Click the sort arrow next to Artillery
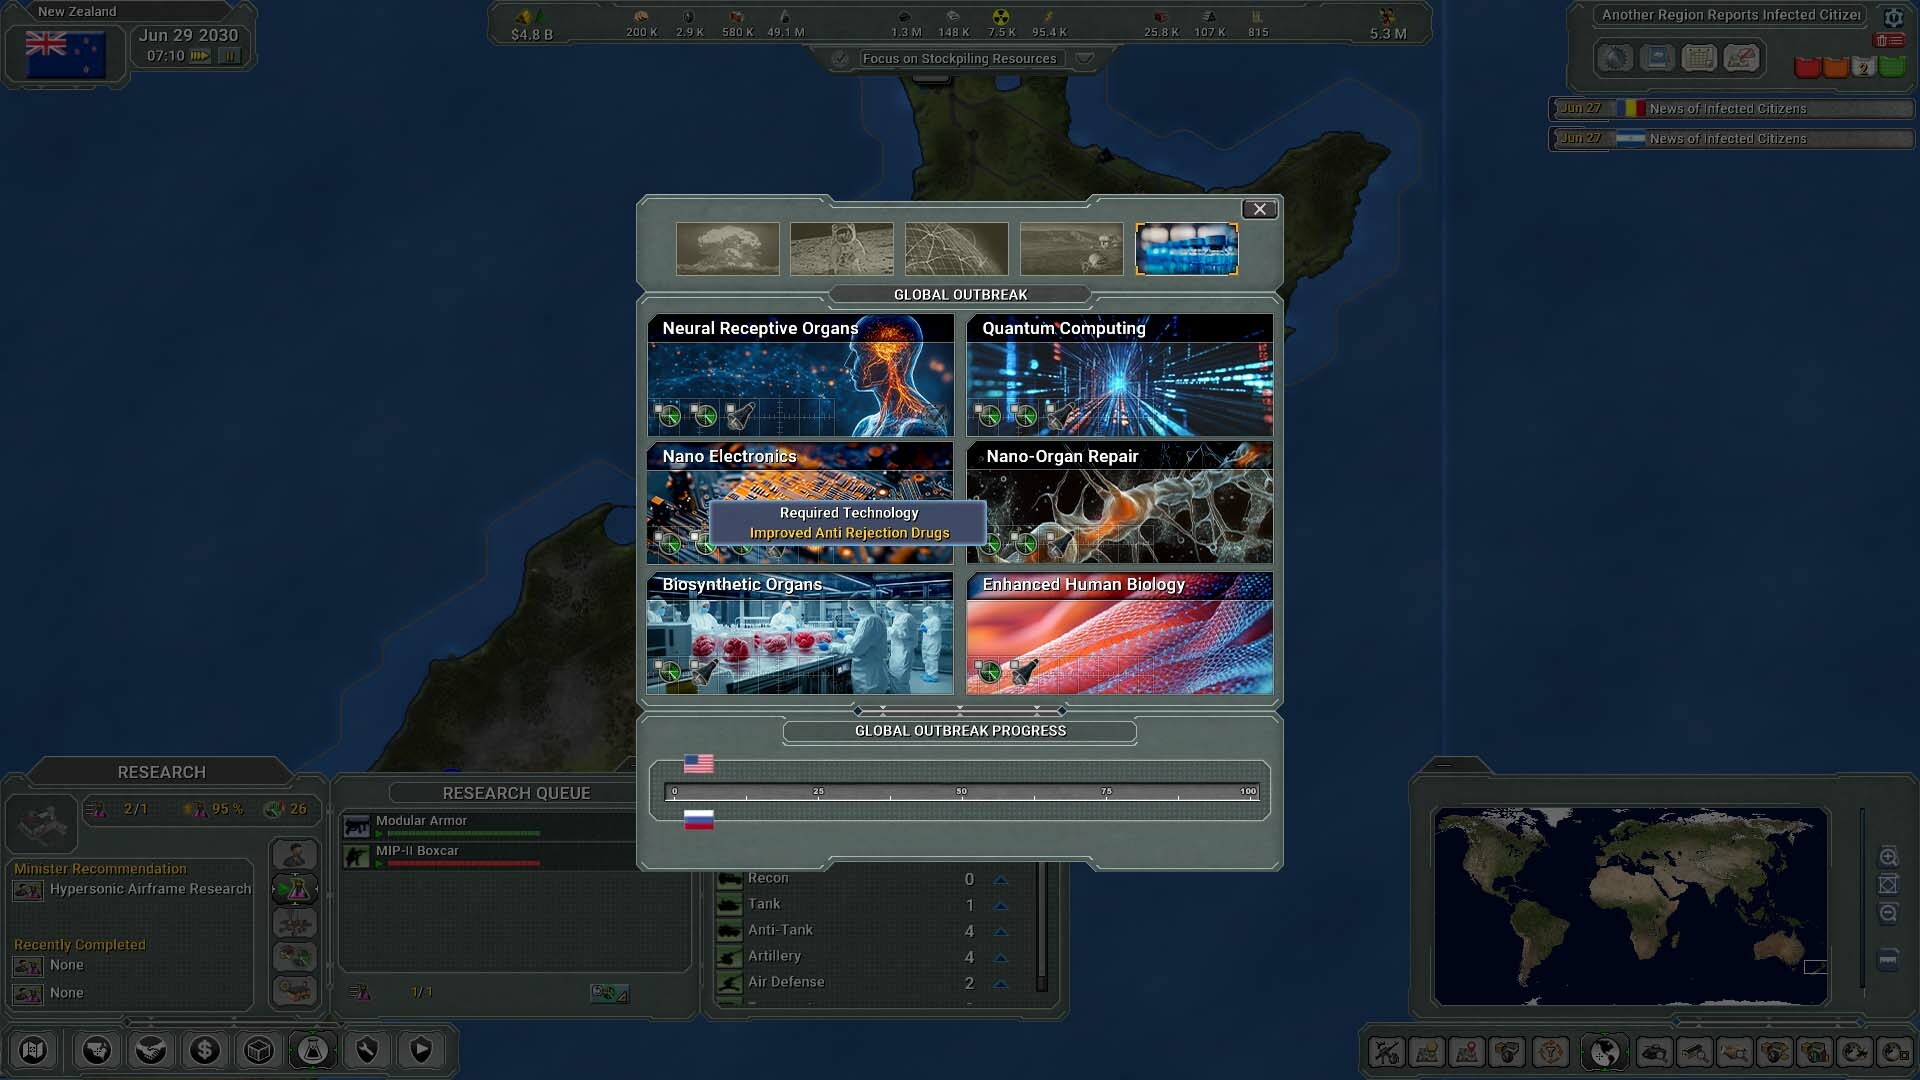The height and width of the screenshot is (1080, 1920). 999,956
